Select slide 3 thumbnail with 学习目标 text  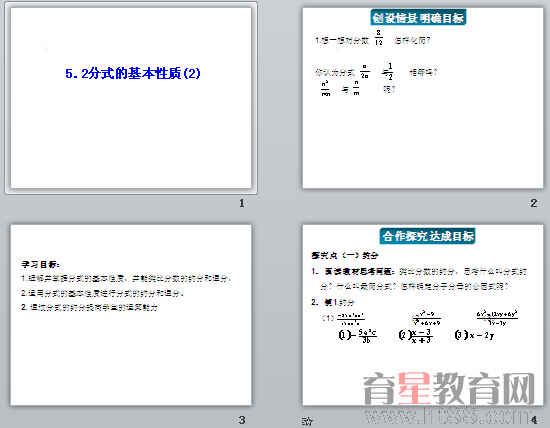point(131,315)
